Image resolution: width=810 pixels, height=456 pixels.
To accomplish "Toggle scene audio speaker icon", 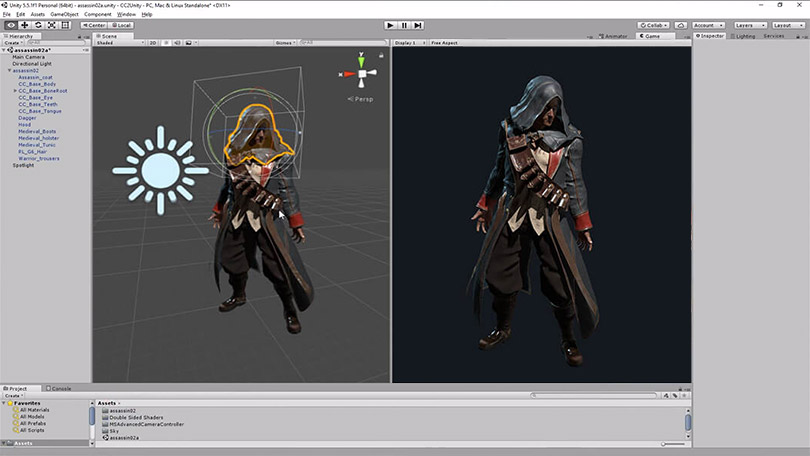I will tap(177, 43).
